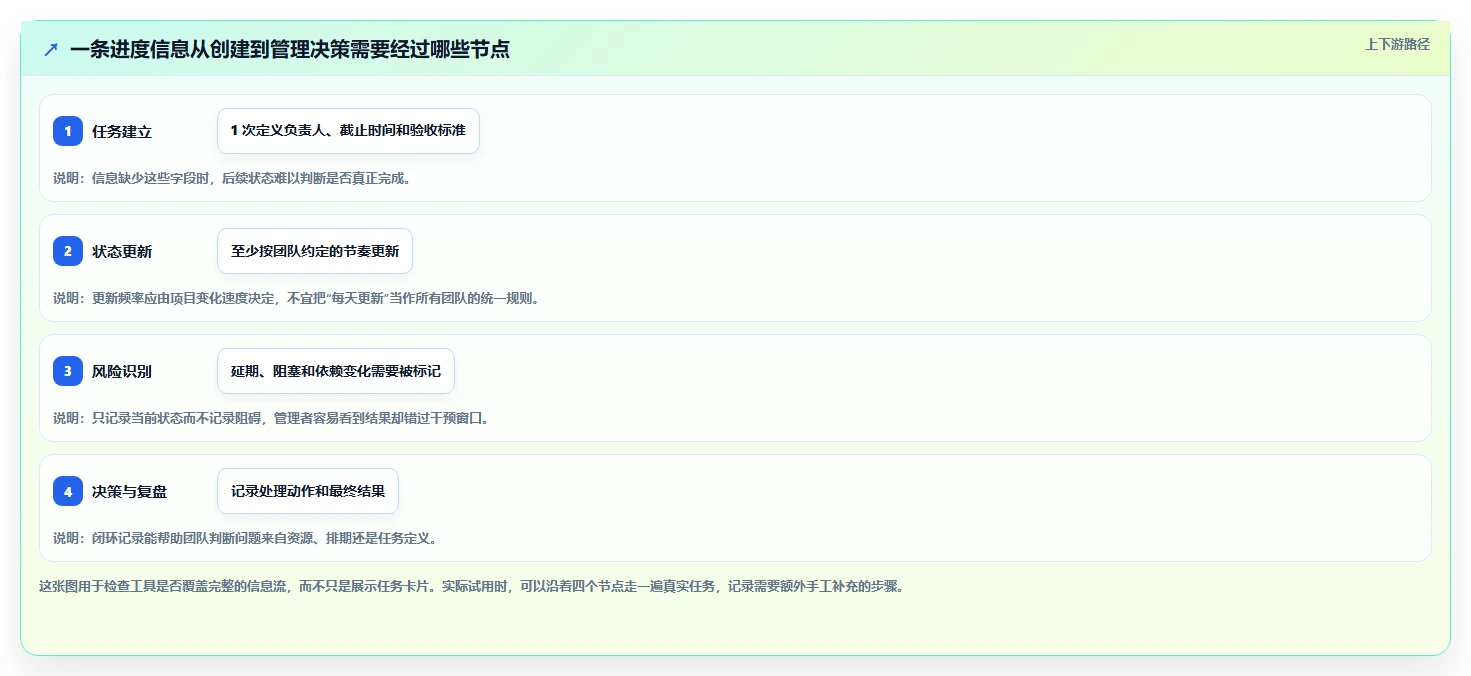The image size is (1471, 676).
Task: Click the 决策与复盘 step title
Action: (129, 491)
